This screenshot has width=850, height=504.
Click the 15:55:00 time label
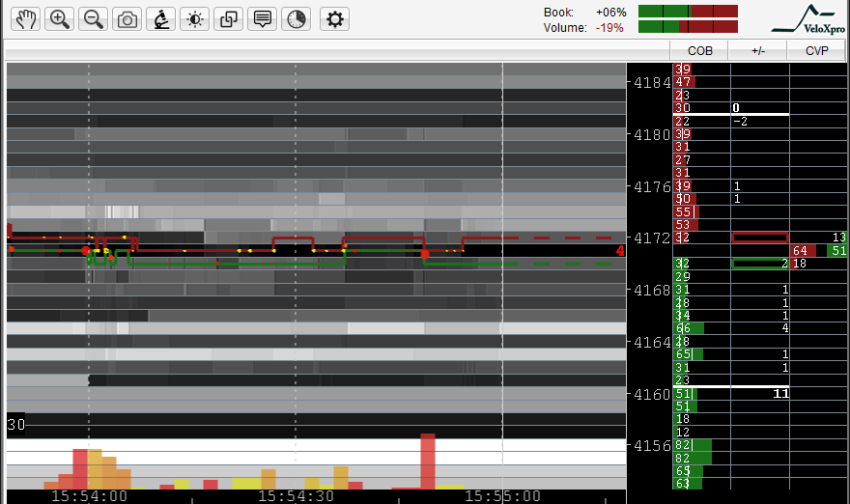[x=503, y=496]
